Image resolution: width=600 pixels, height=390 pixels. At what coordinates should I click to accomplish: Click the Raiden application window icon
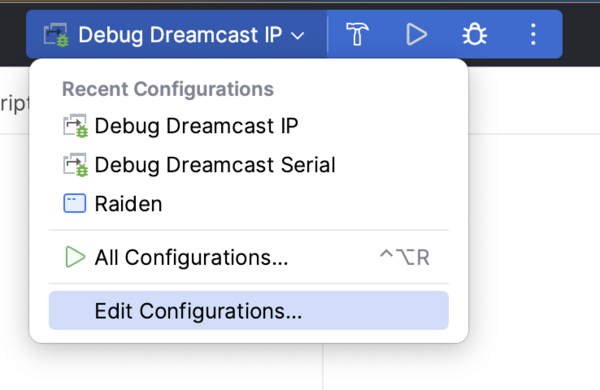[x=75, y=203]
